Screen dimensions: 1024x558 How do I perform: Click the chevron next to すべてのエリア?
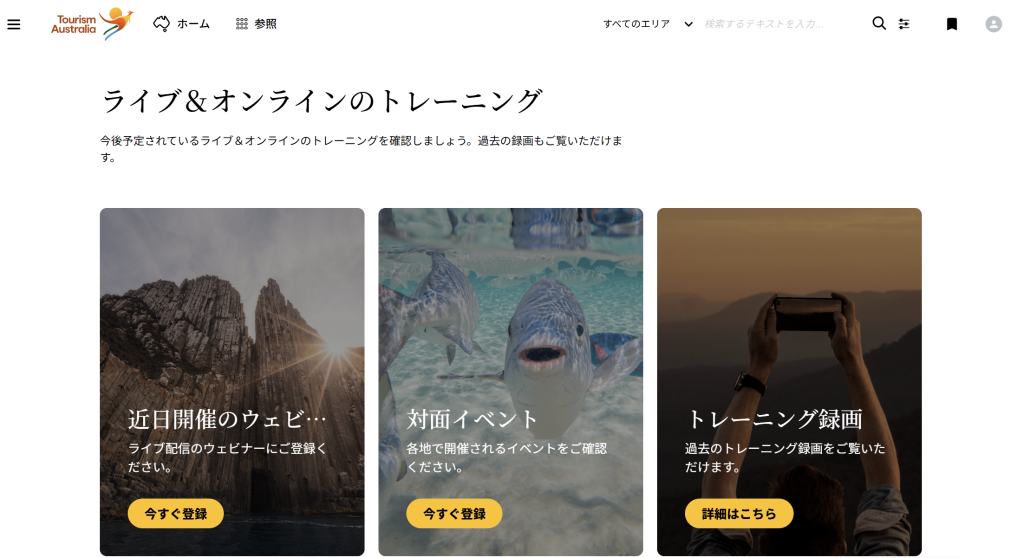[x=688, y=24]
